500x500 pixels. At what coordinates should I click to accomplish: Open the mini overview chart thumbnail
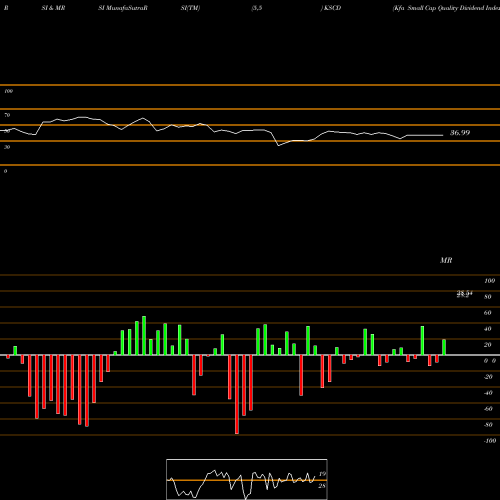point(247,479)
